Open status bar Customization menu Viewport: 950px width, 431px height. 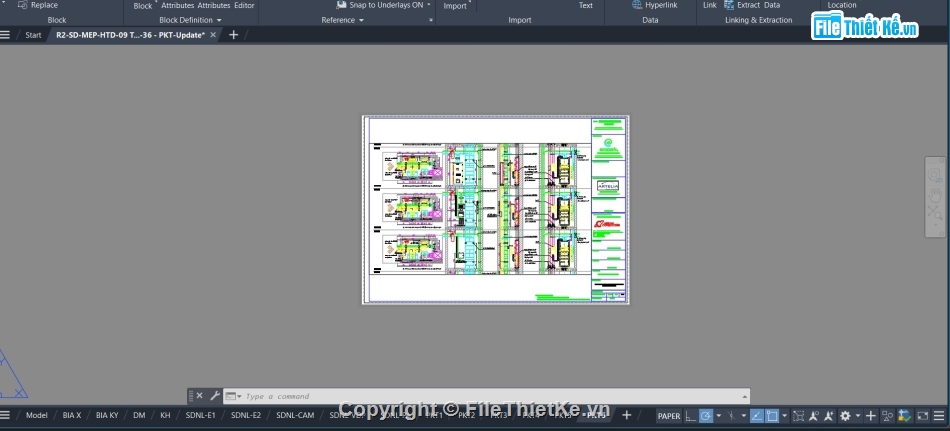pyautogui.click(x=939, y=416)
